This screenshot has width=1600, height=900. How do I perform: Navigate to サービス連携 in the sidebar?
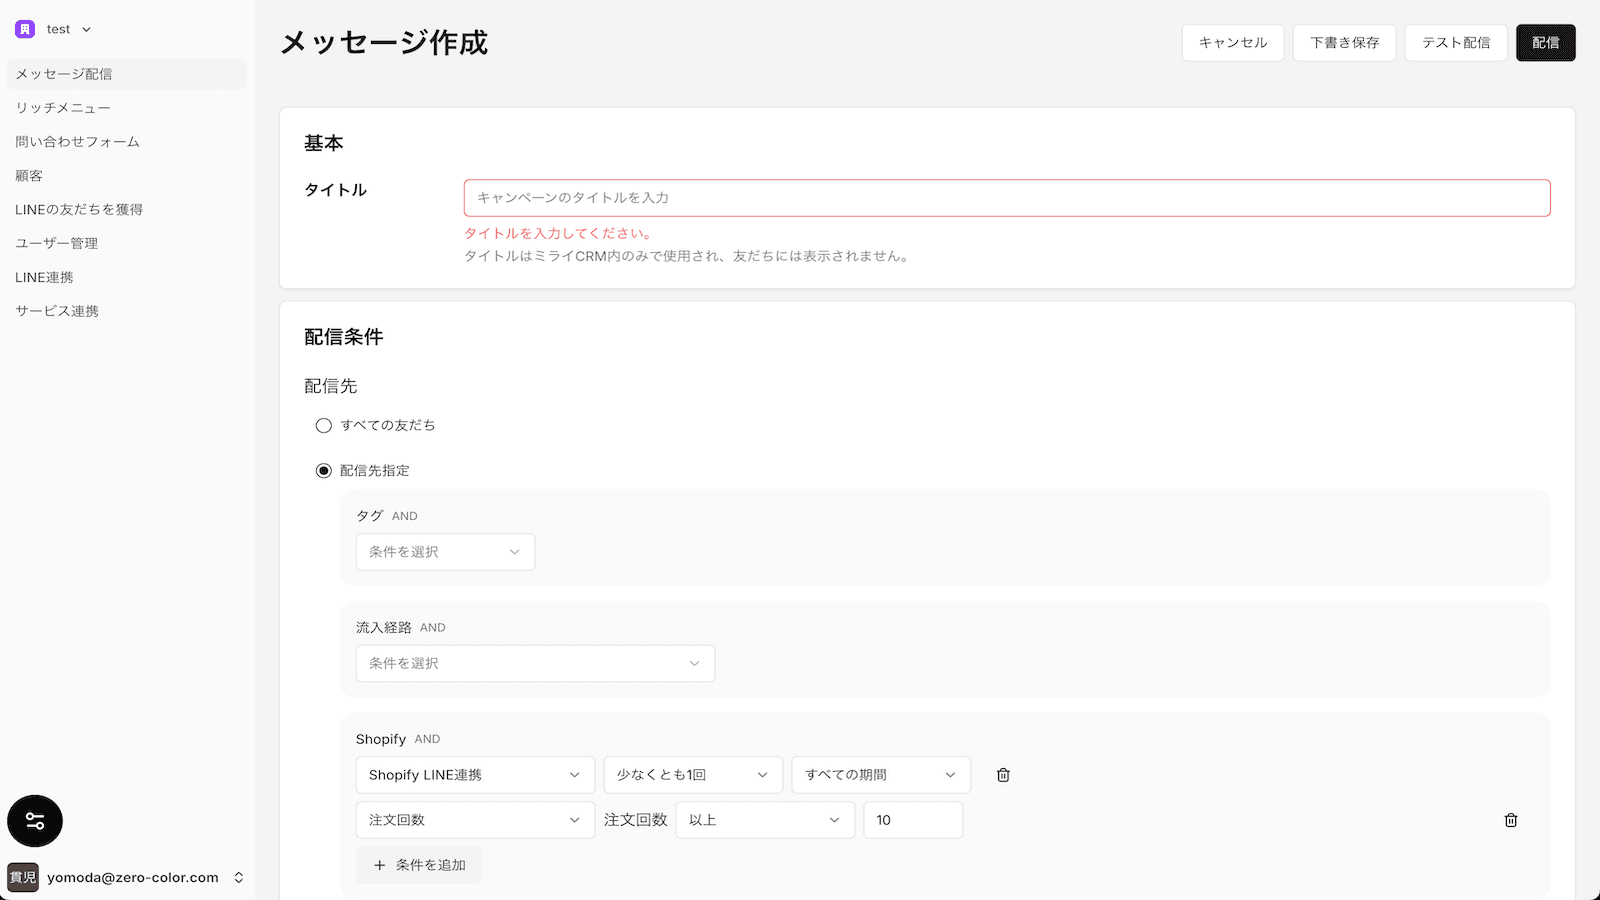coord(55,310)
